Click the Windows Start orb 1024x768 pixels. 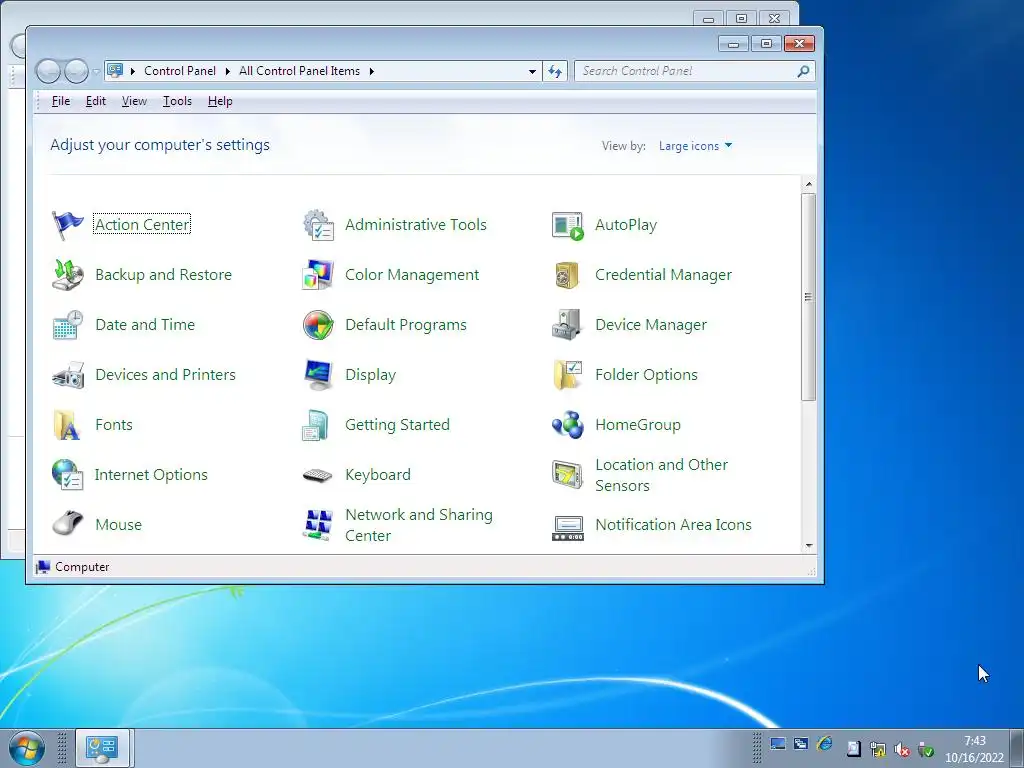point(27,748)
